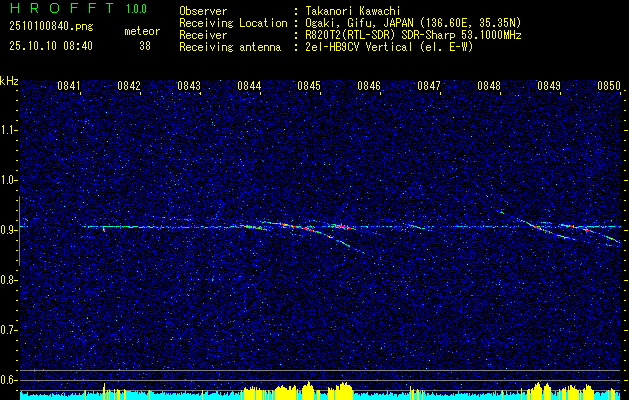This screenshot has width=629, height=400.
Task: Click the 0846 time marker
Action: (x=369, y=85)
